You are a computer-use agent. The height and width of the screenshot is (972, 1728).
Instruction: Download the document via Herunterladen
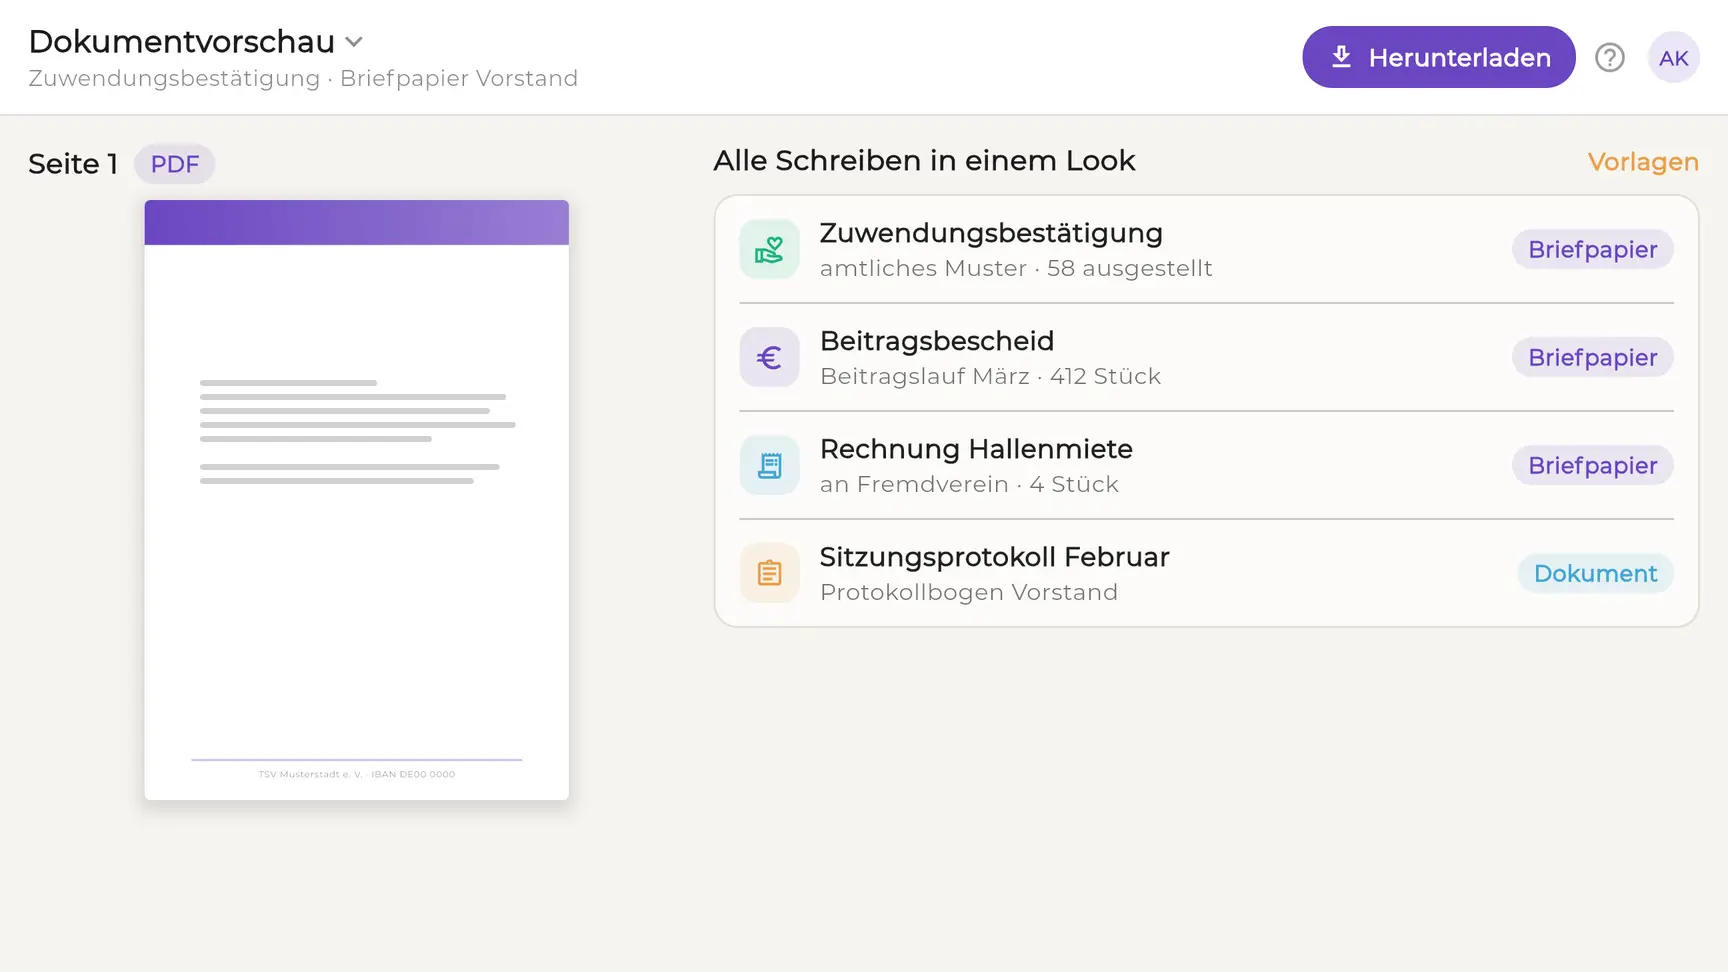(x=1439, y=57)
